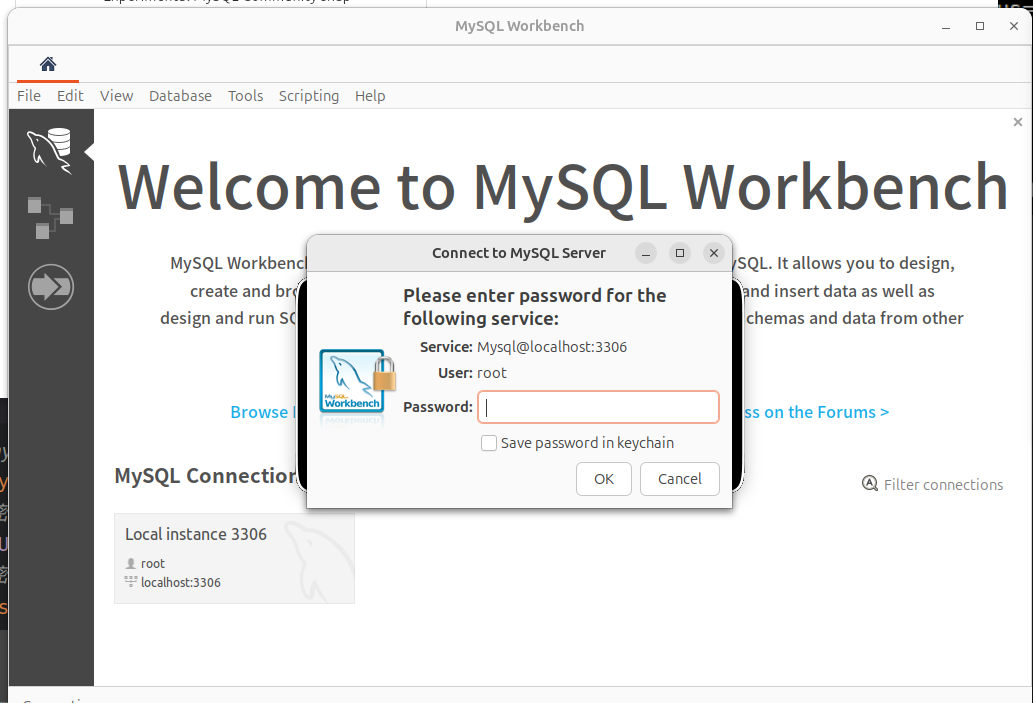Confirm password with the OK button

pyautogui.click(x=603, y=479)
